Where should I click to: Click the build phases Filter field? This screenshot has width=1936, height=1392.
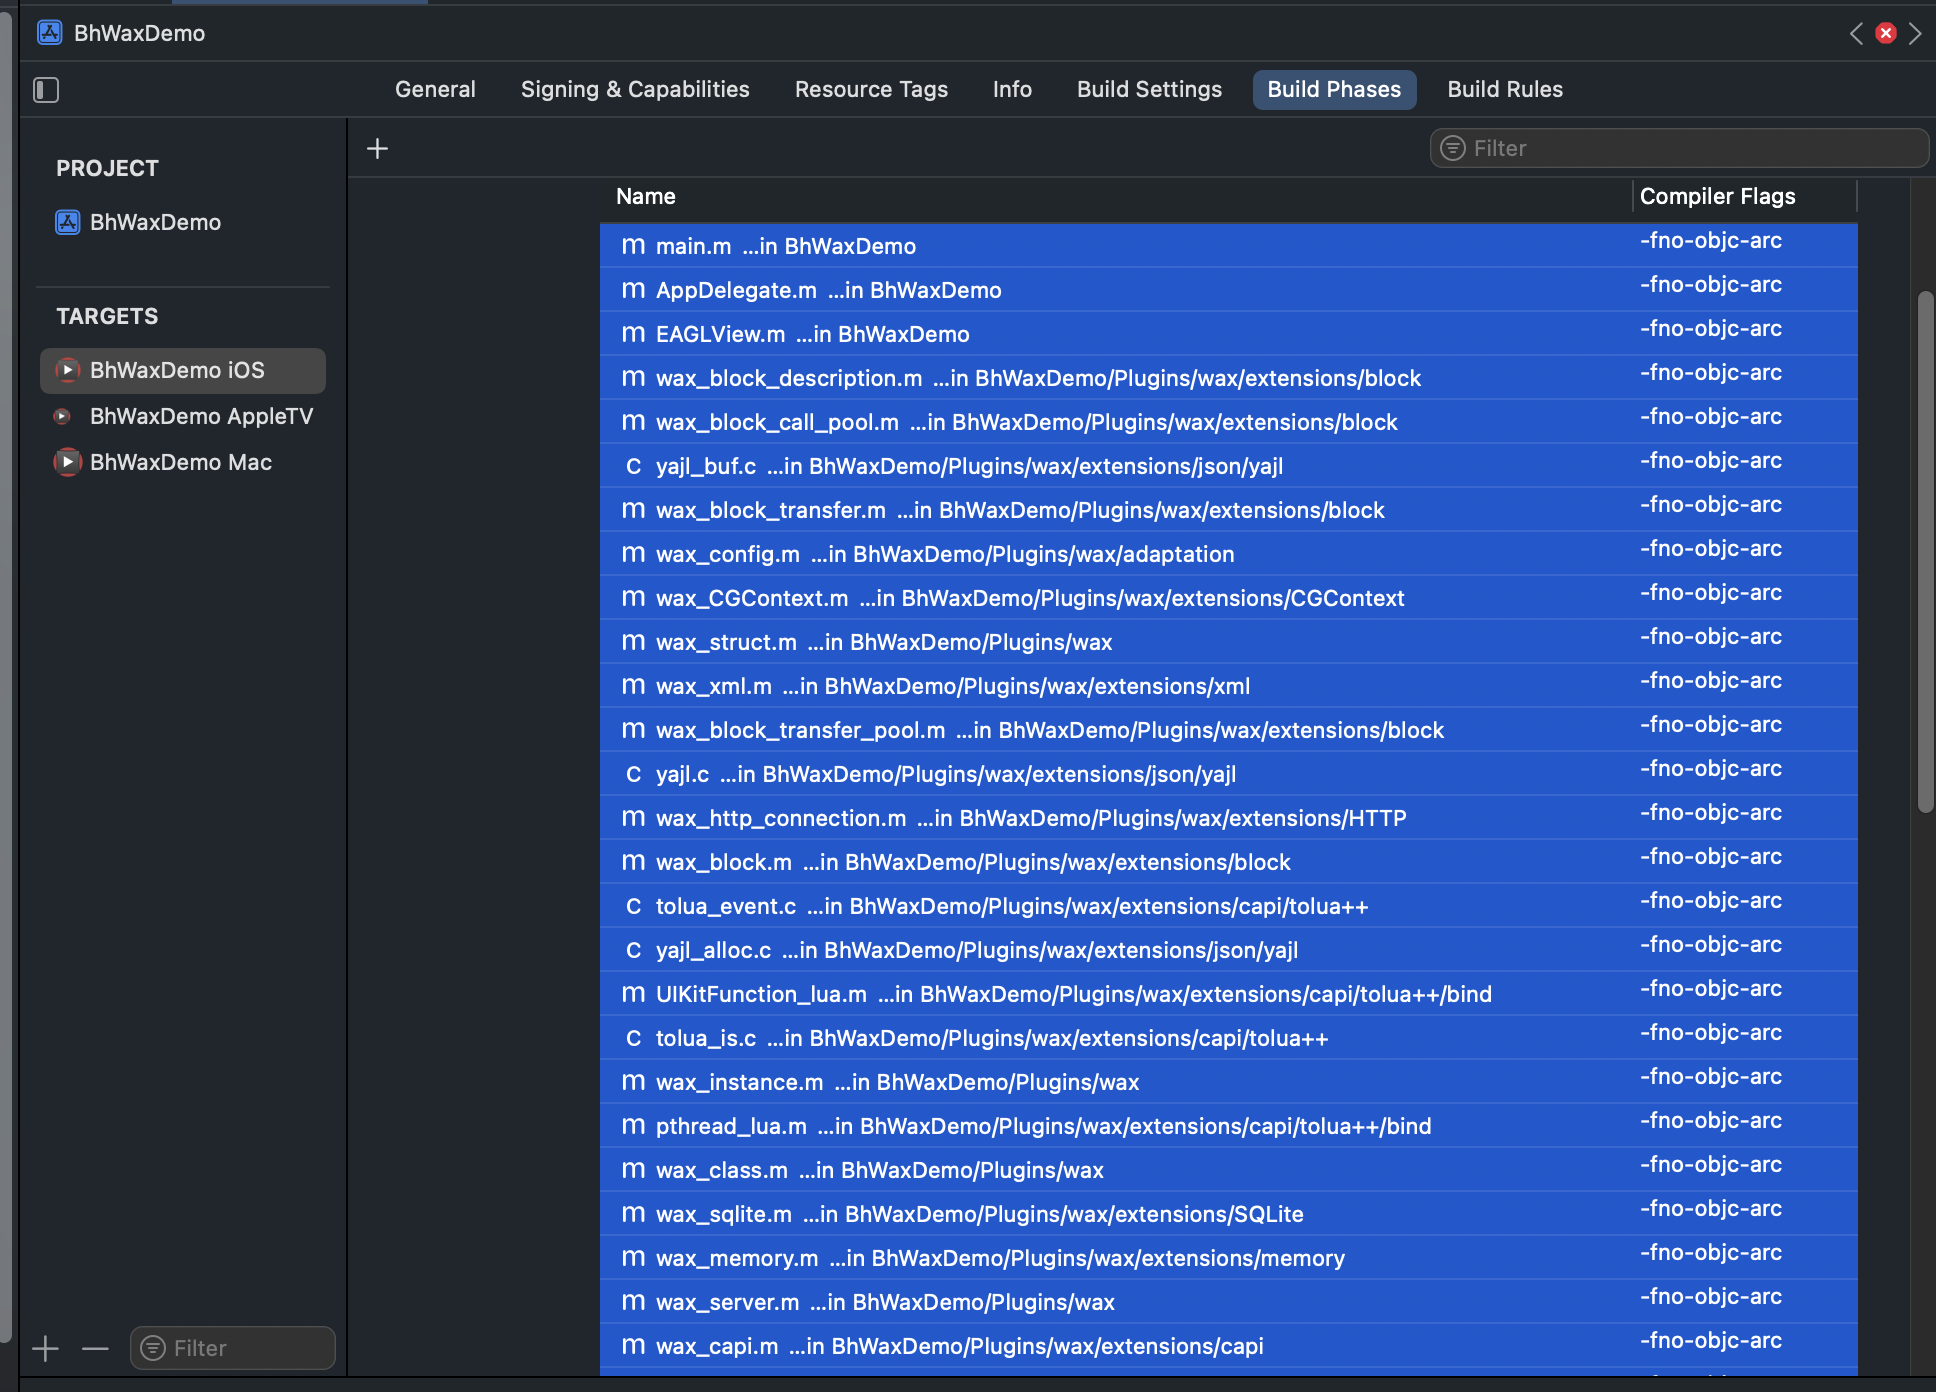(1679, 149)
